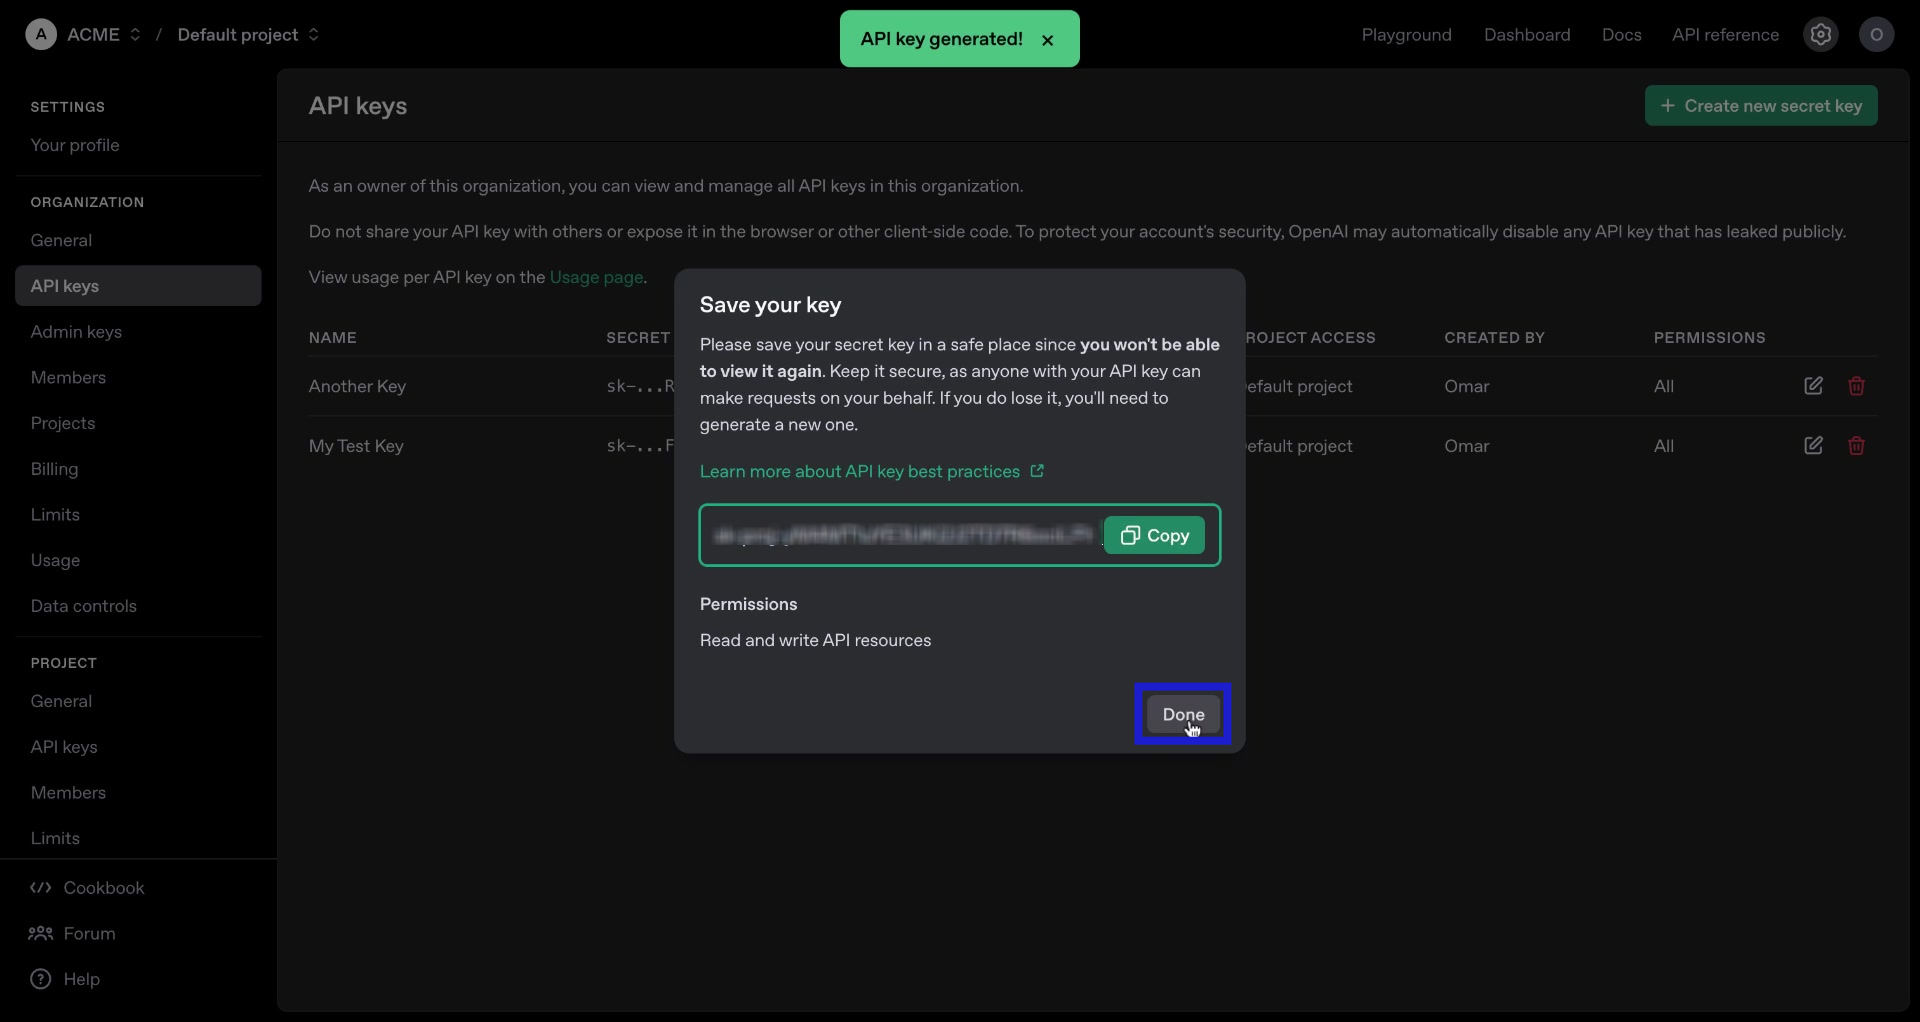Open Data controls settings
Viewport: 1920px width, 1022px height.
tap(84, 606)
